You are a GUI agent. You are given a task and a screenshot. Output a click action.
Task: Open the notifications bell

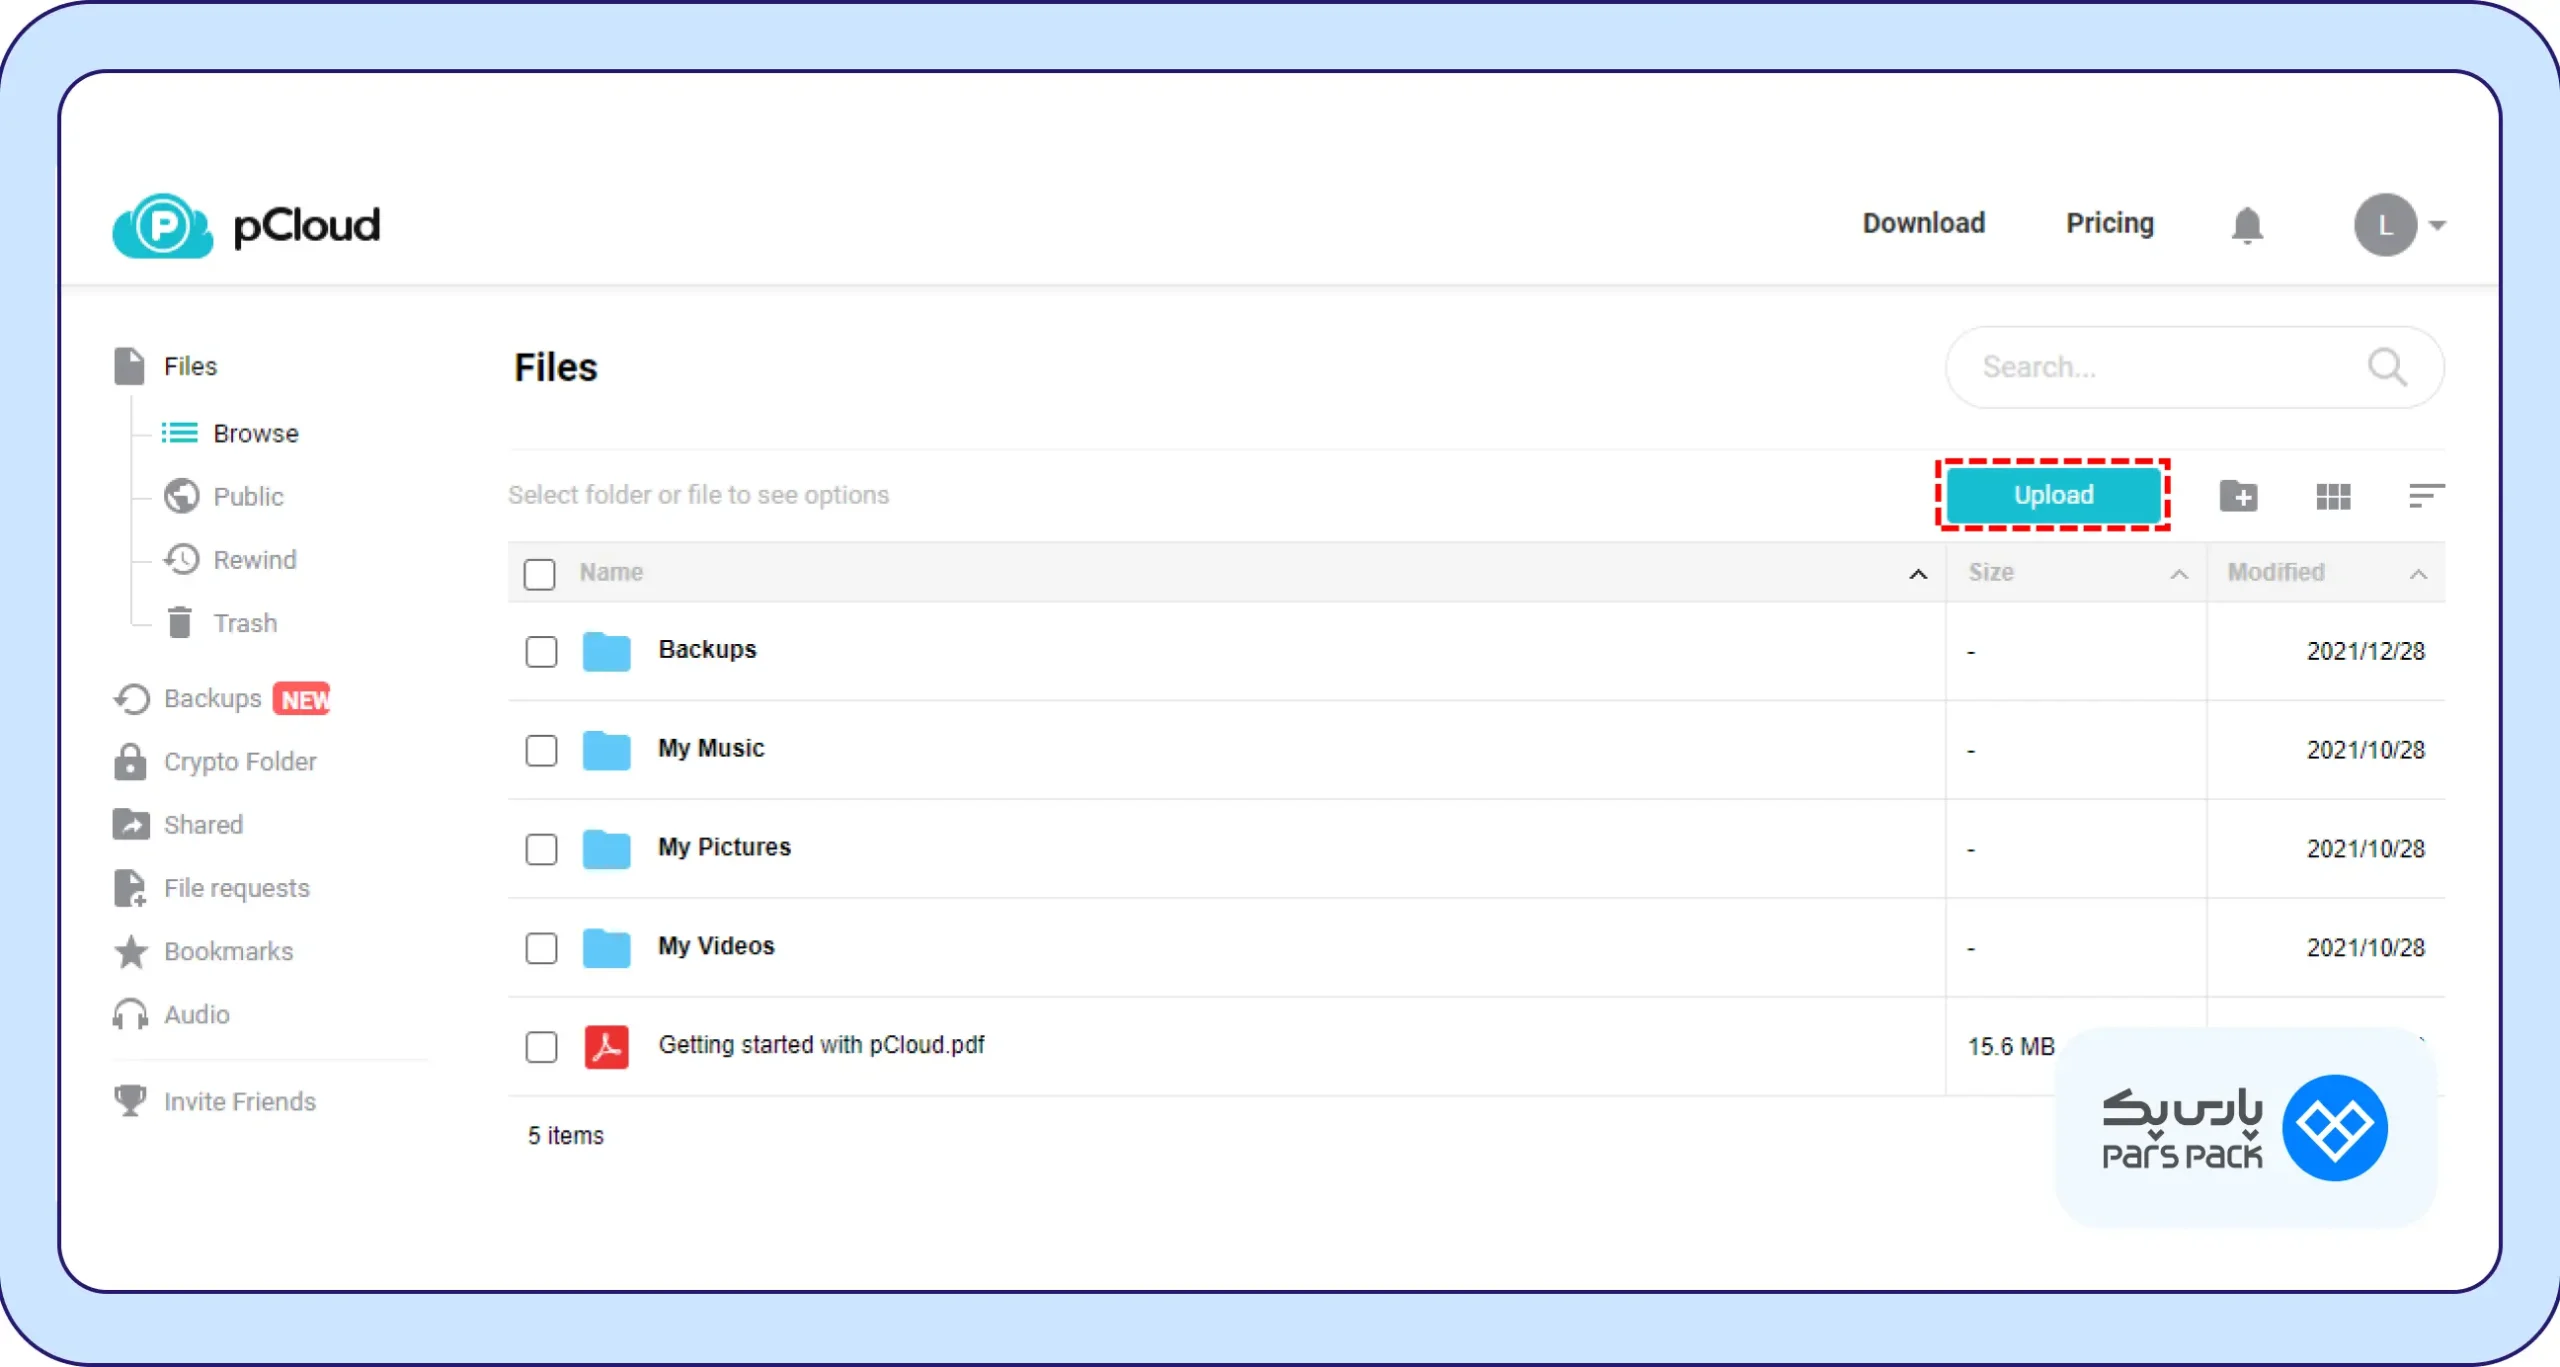click(2247, 225)
